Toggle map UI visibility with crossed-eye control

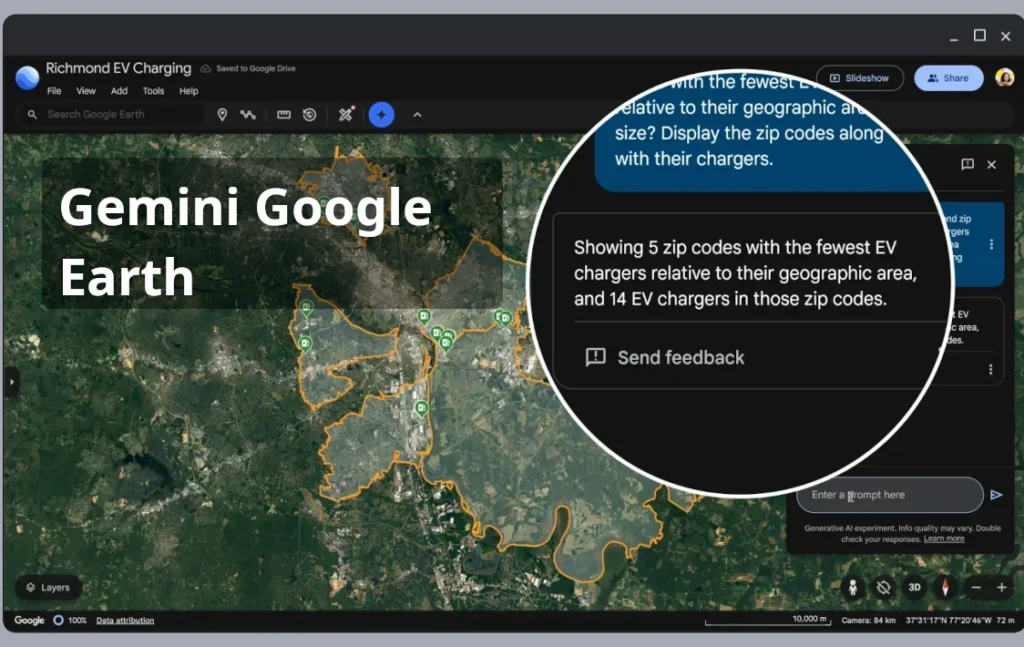click(884, 588)
